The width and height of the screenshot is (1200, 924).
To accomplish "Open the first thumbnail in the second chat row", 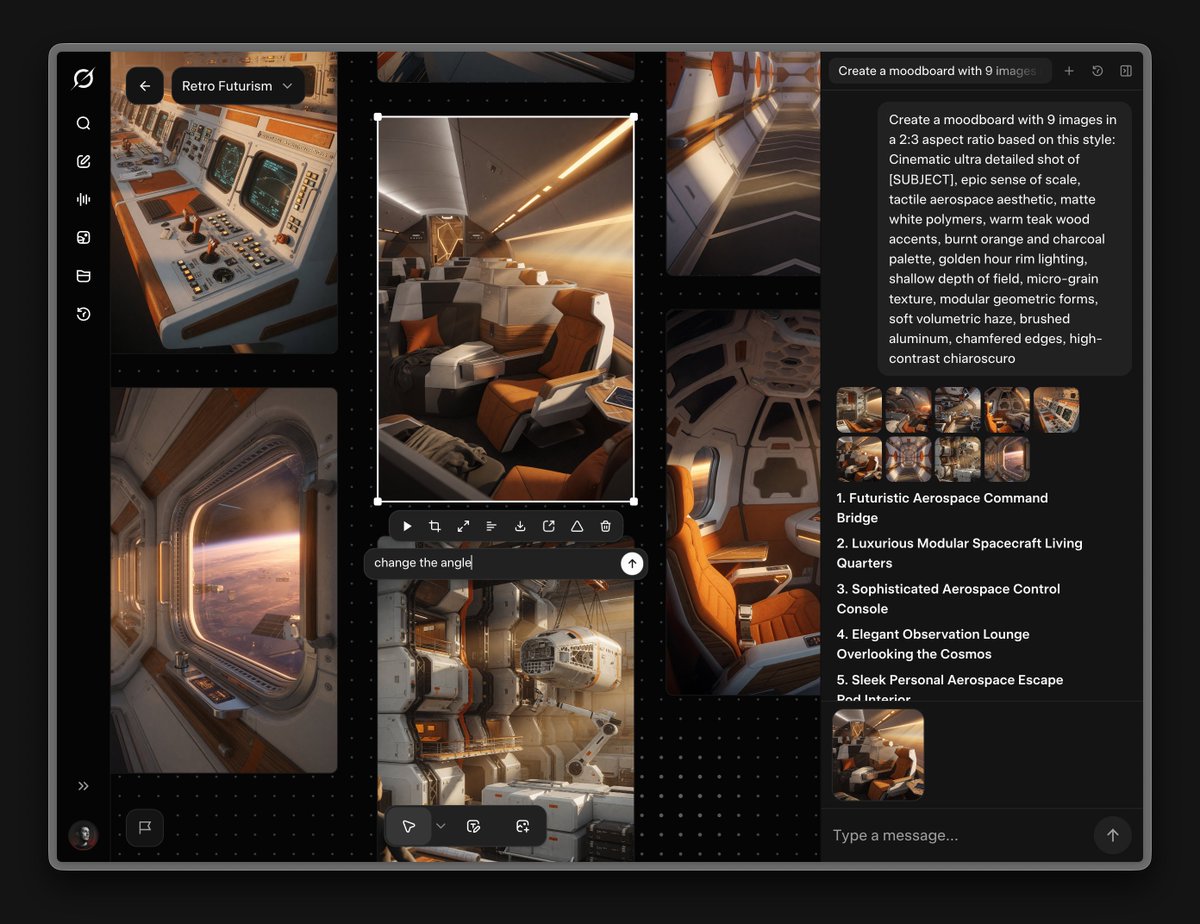I will coord(859,459).
